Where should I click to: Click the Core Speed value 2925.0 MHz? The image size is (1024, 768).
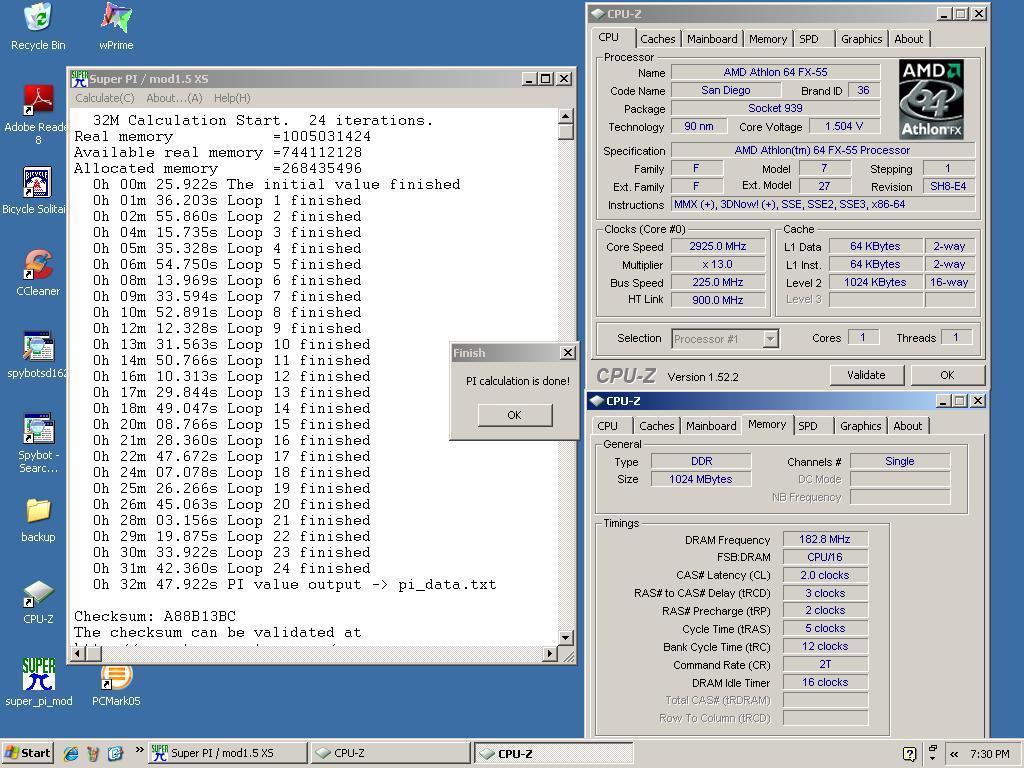(718, 246)
